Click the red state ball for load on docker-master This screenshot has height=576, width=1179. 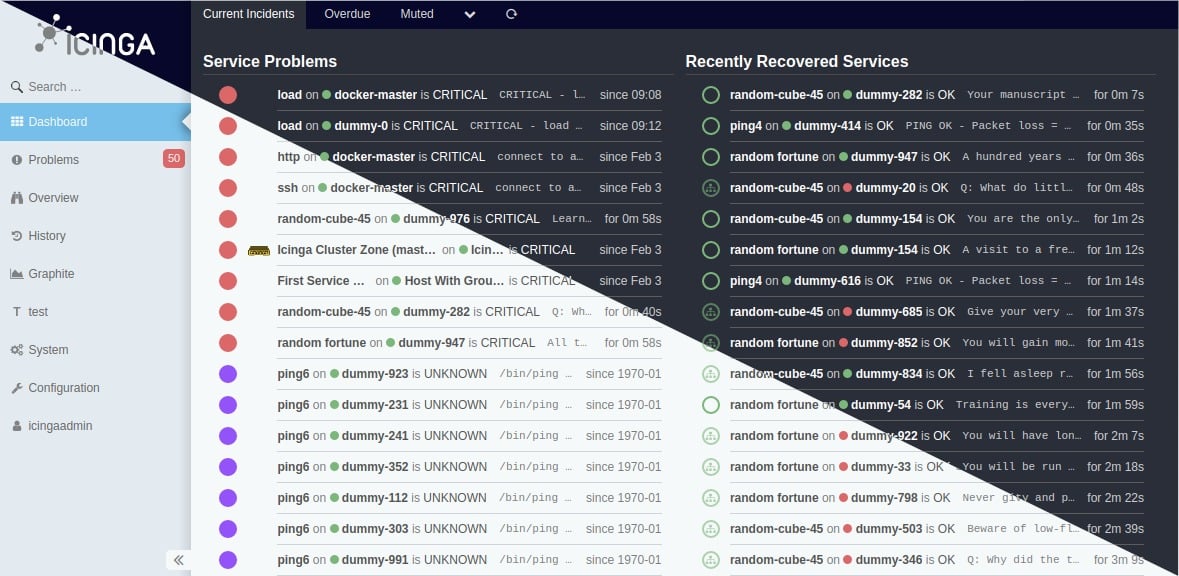(x=228, y=95)
